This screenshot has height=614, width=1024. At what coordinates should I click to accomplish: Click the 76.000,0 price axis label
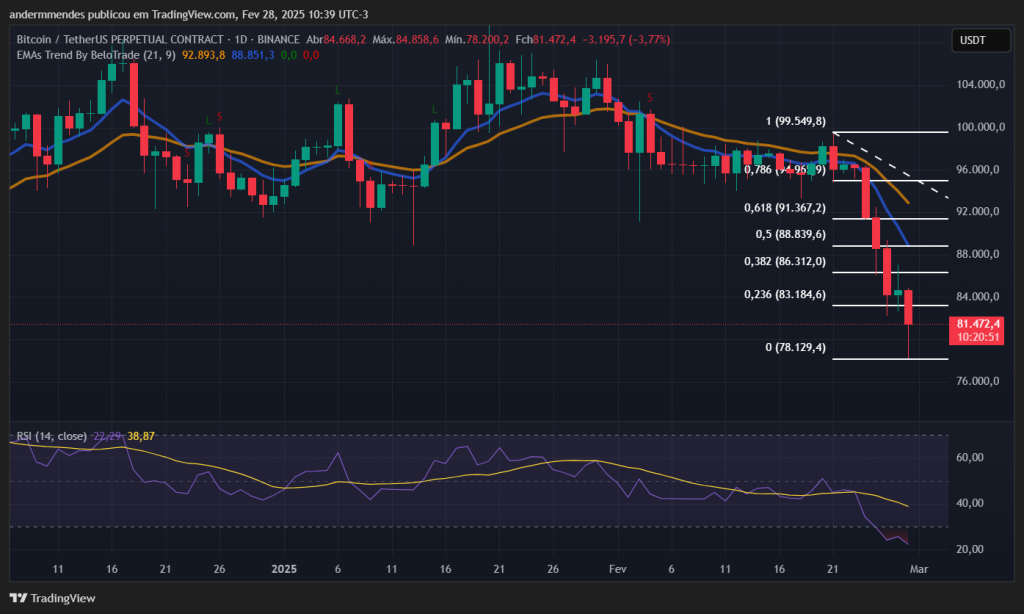(978, 381)
